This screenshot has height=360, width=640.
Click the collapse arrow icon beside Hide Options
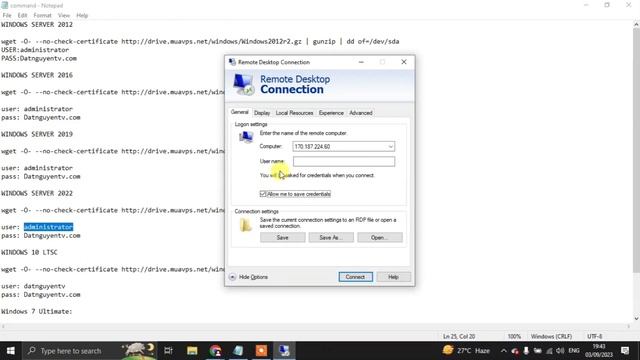[x=232, y=277]
